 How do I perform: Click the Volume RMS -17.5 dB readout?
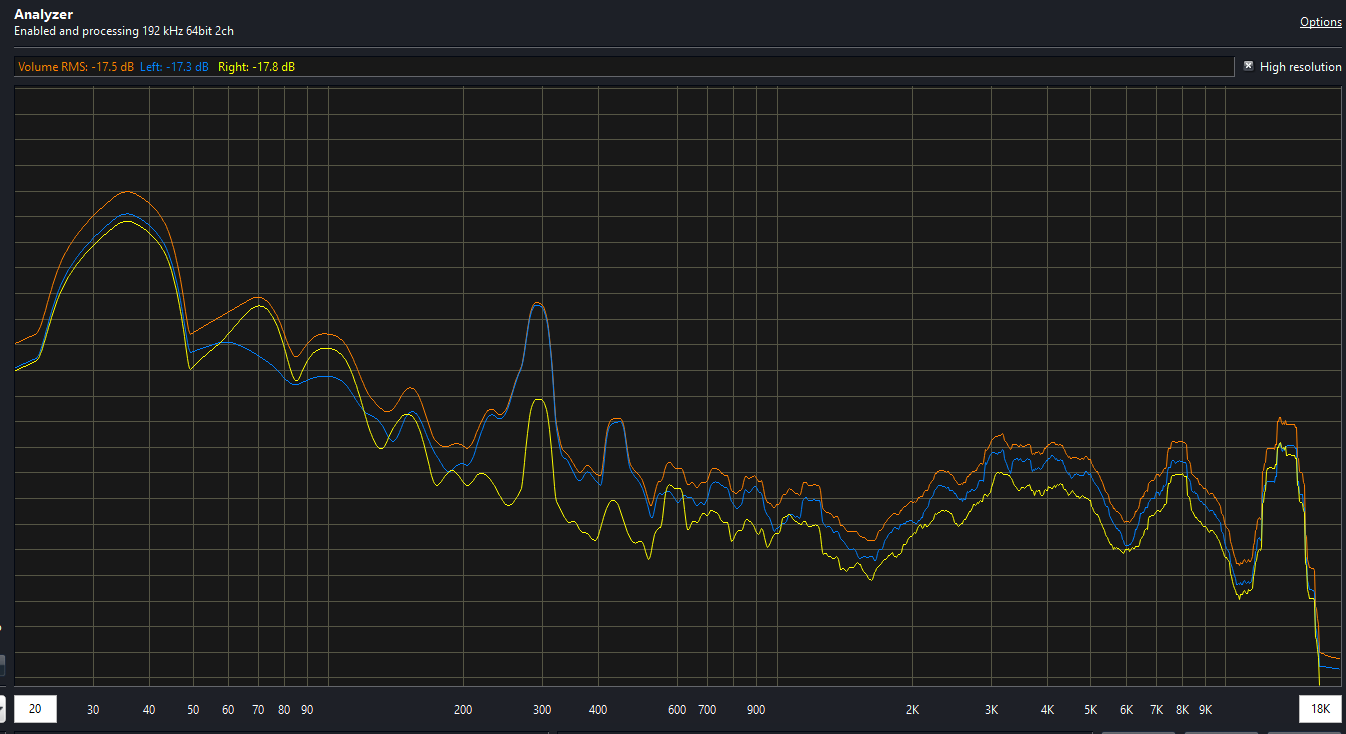pyautogui.click(x=76, y=67)
